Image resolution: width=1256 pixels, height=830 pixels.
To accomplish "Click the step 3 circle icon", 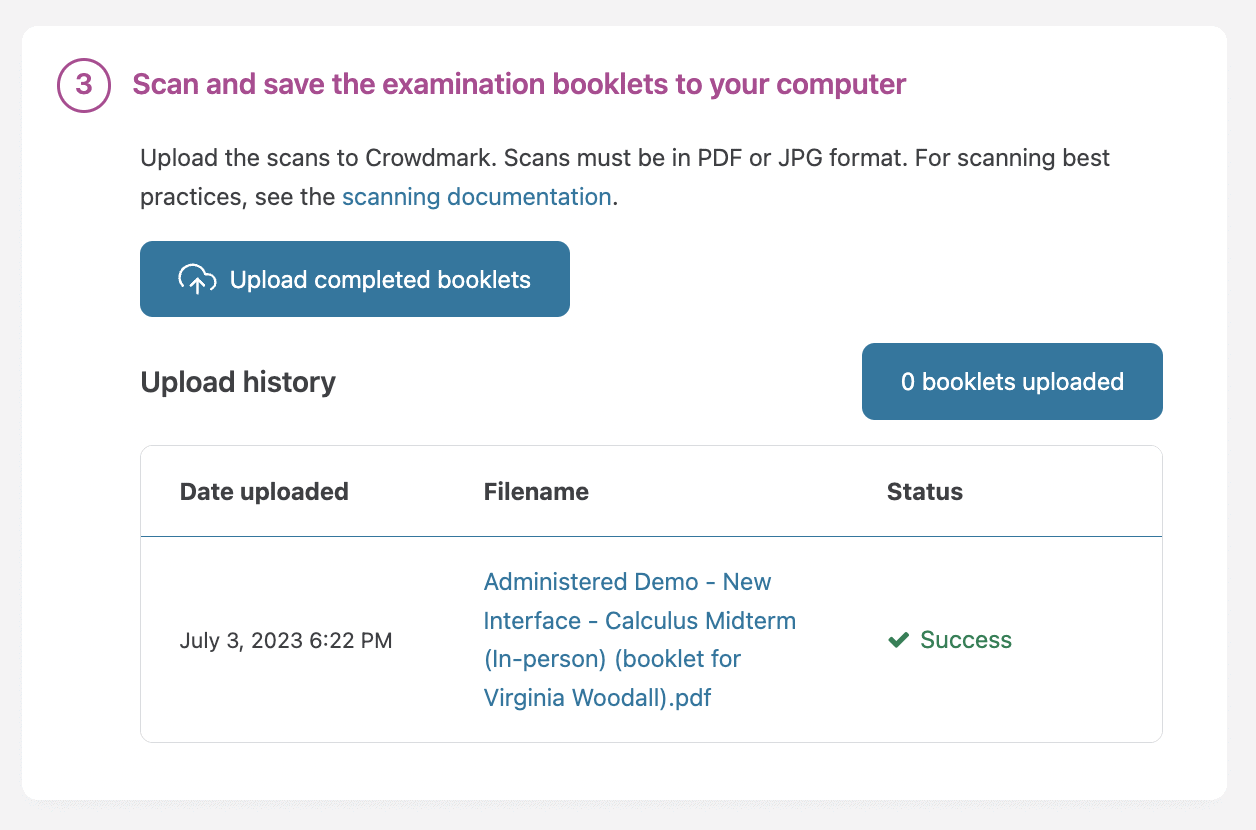I will (84, 85).
